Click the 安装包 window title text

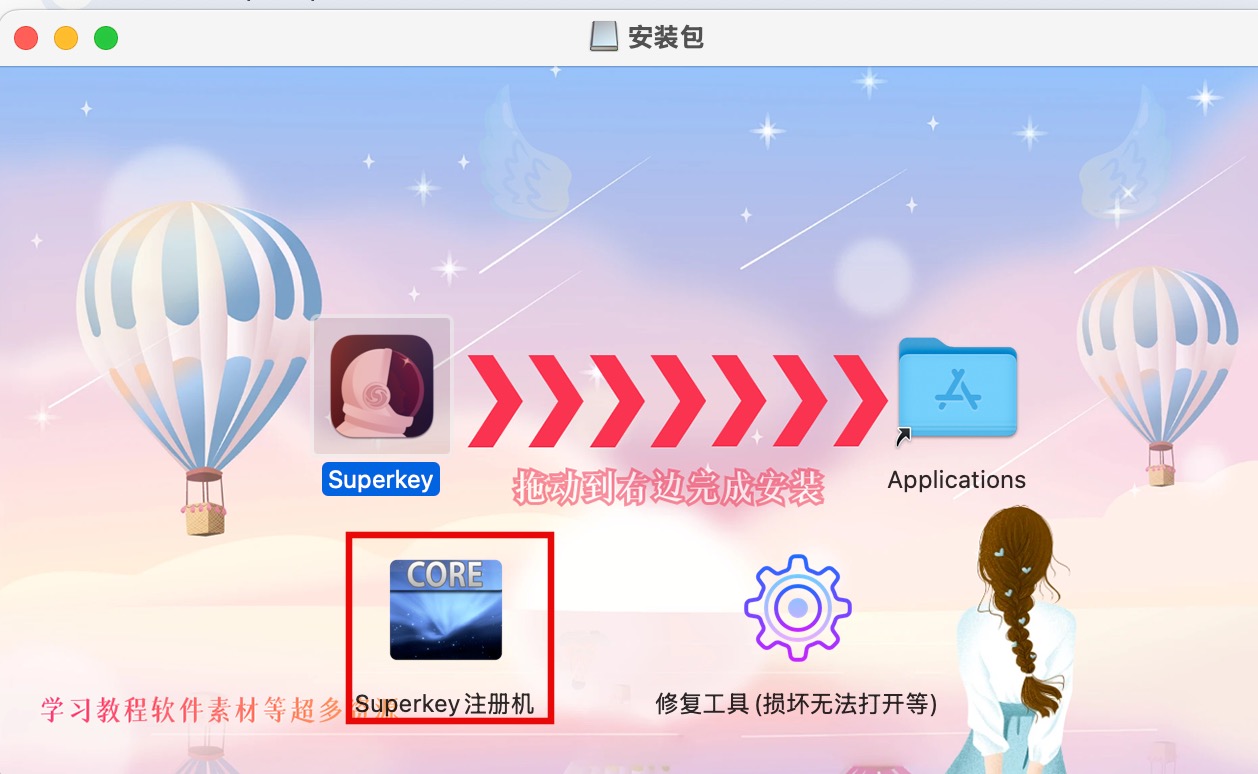click(x=666, y=38)
